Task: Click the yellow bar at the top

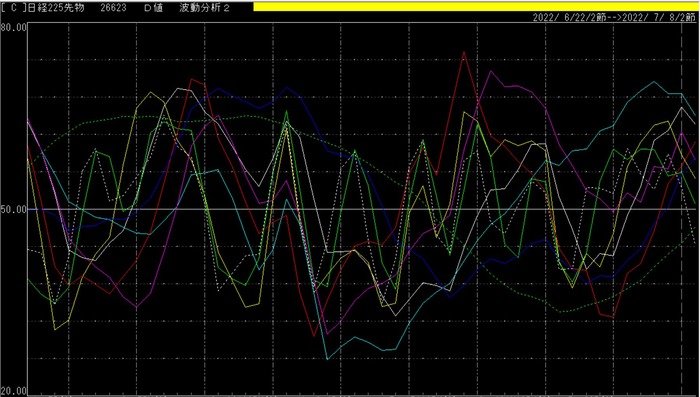Action: point(476,6)
